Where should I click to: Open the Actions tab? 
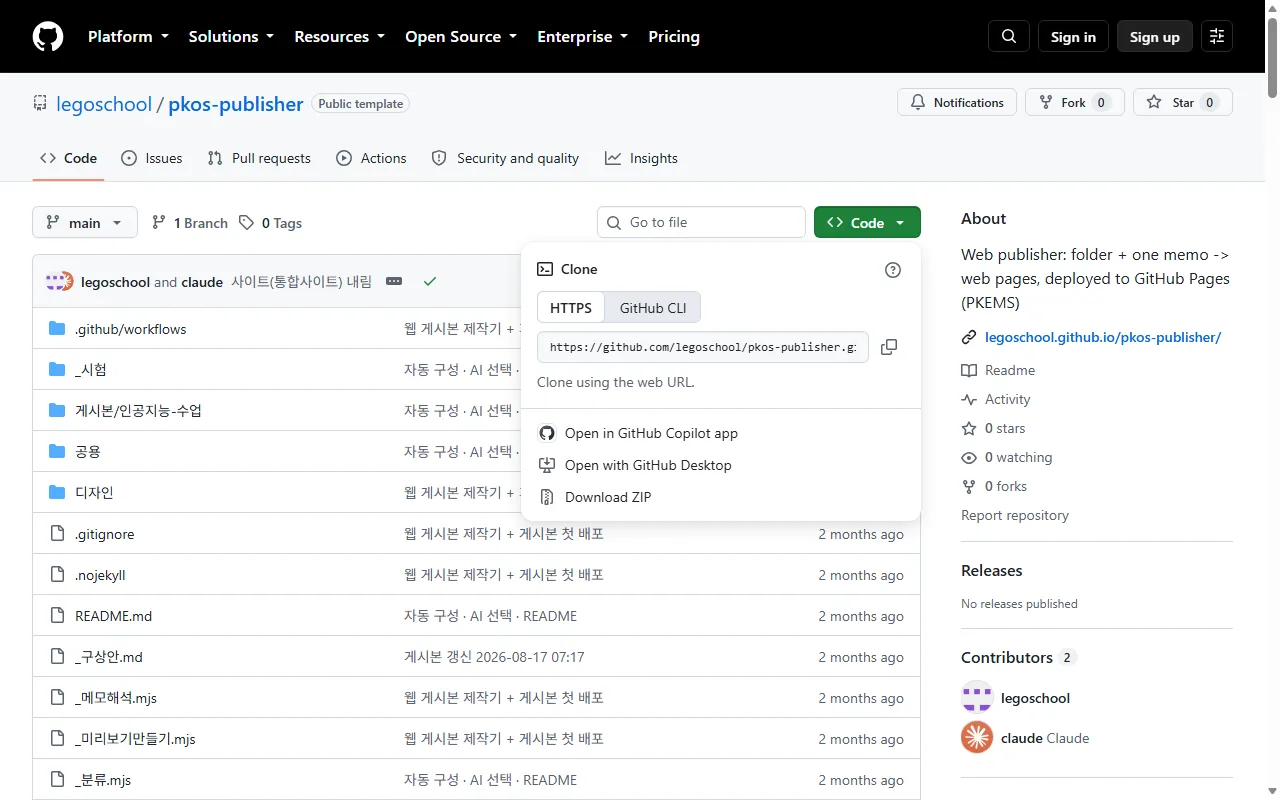click(x=371, y=158)
